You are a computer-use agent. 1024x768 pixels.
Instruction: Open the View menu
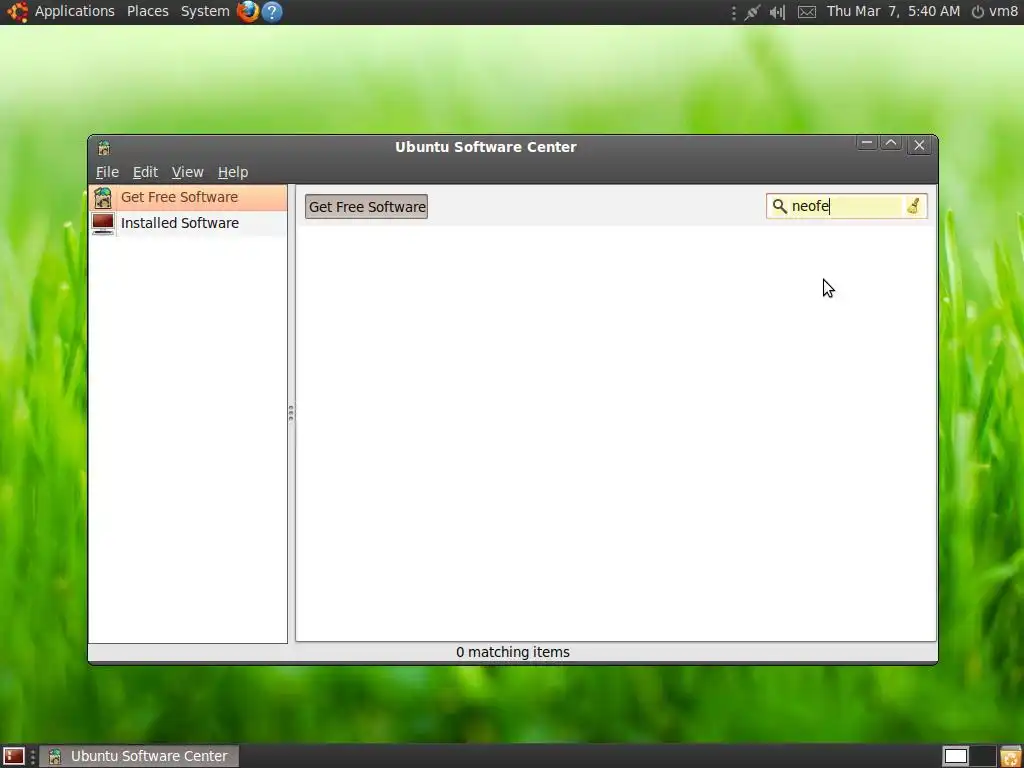pyautogui.click(x=187, y=172)
